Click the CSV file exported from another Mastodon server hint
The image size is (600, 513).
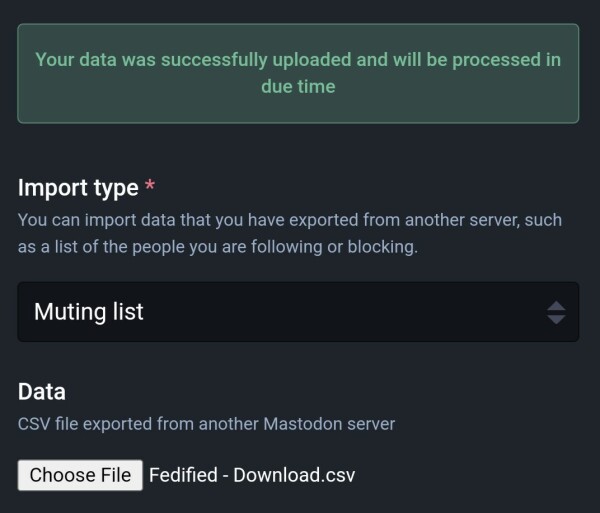[x=206, y=424]
